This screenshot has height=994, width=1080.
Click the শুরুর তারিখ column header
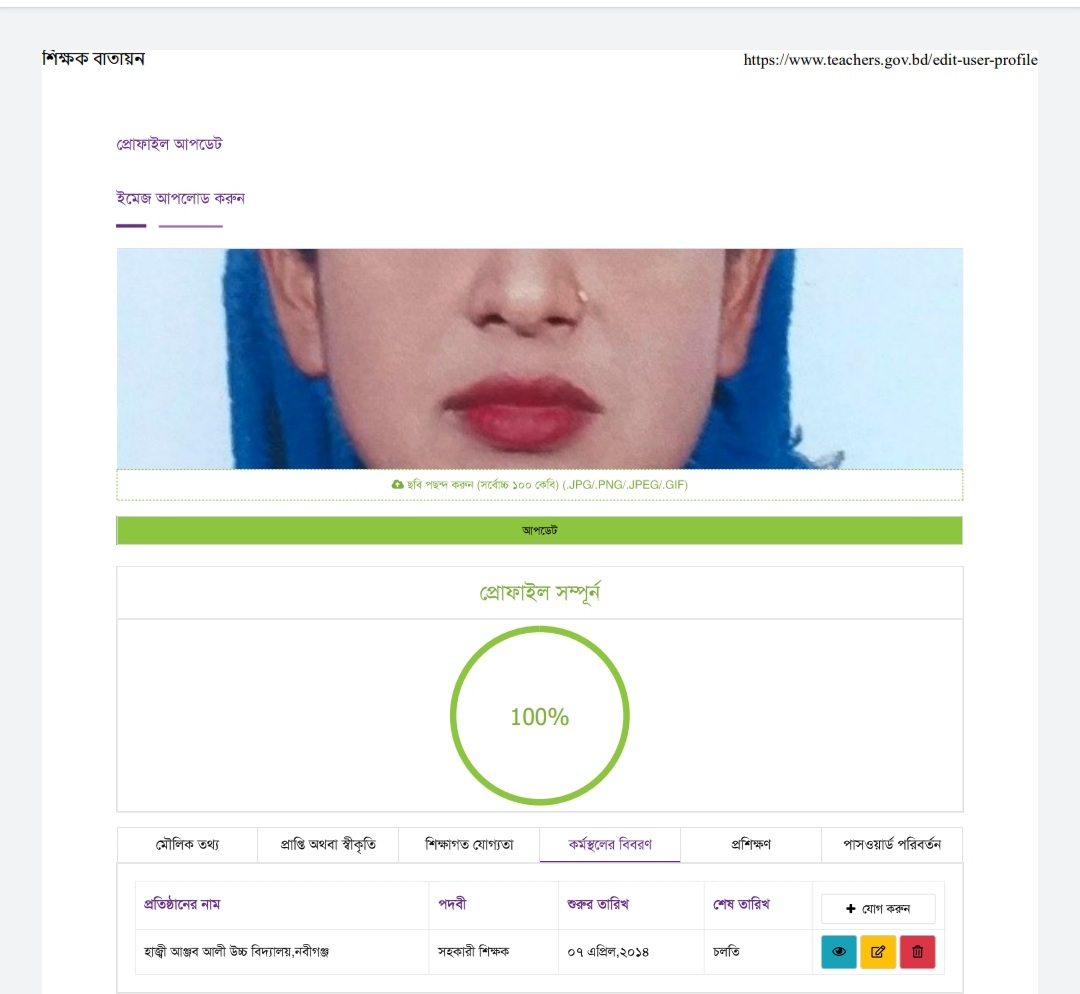click(598, 904)
